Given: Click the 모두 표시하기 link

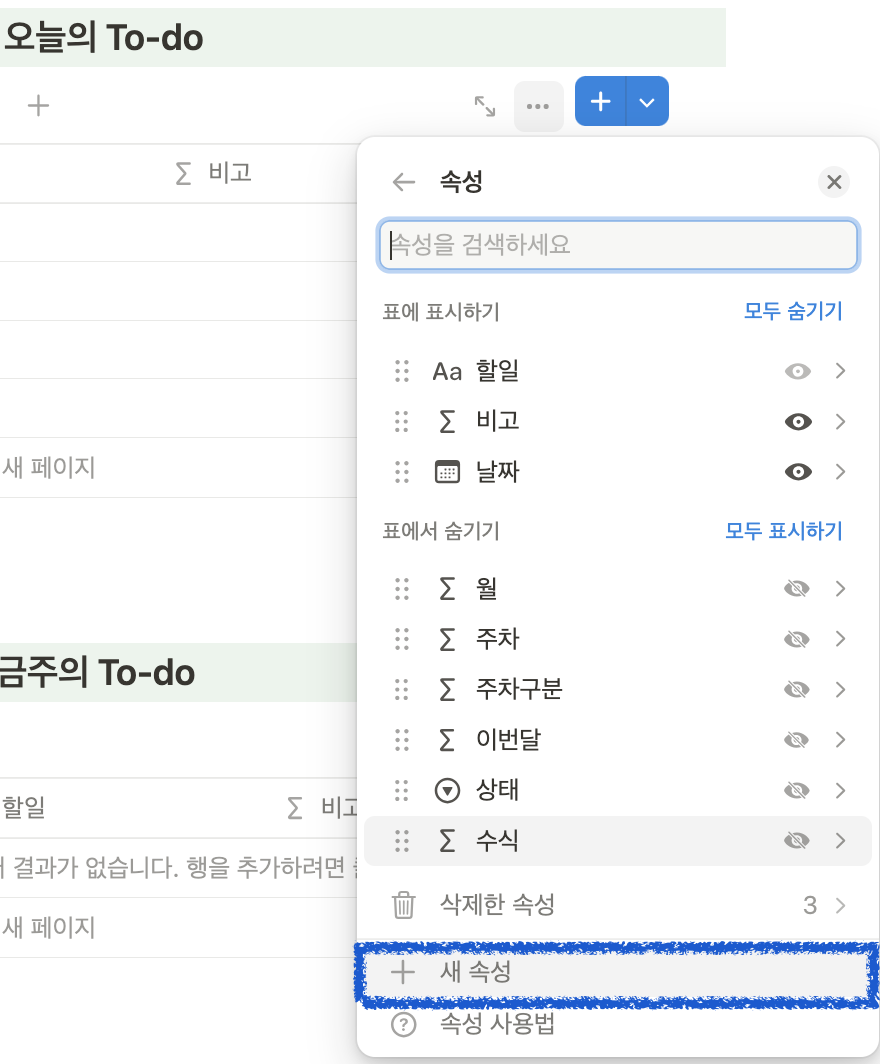Looking at the screenshot, I should click(791, 531).
